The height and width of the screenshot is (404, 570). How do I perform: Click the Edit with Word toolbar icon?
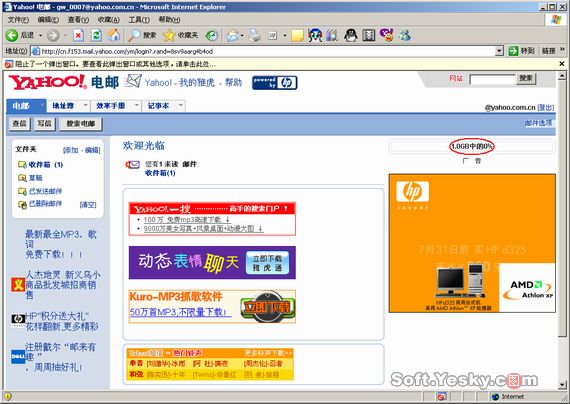point(273,35)
